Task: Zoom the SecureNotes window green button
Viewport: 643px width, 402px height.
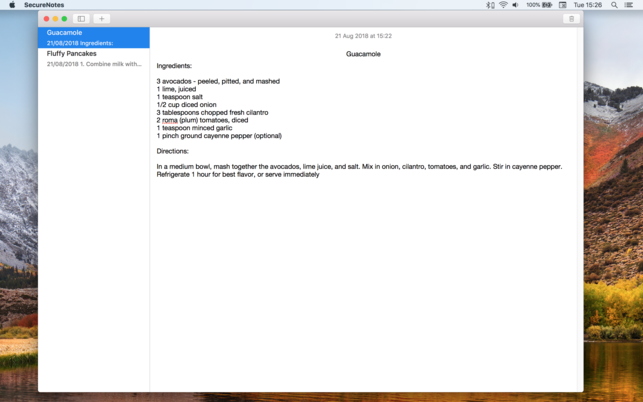Action: coord(64,18)
